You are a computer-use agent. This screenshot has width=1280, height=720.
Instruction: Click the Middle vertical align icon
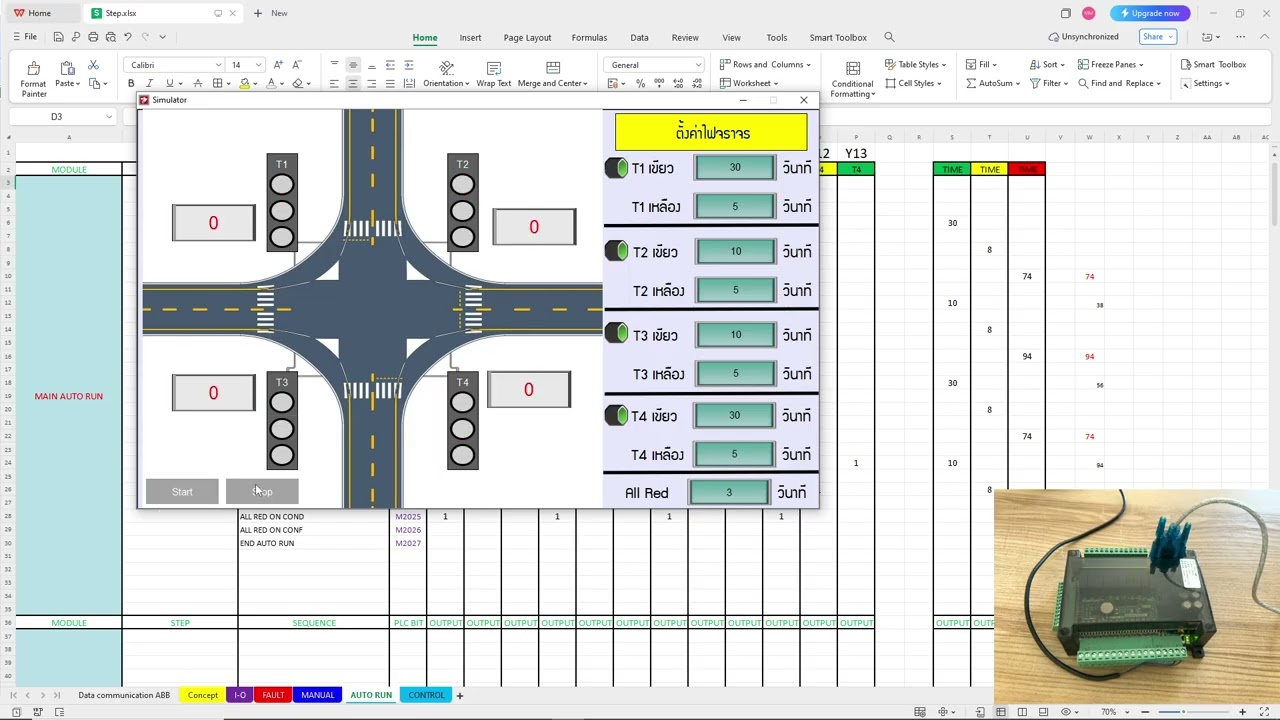[x=353, y=65]
